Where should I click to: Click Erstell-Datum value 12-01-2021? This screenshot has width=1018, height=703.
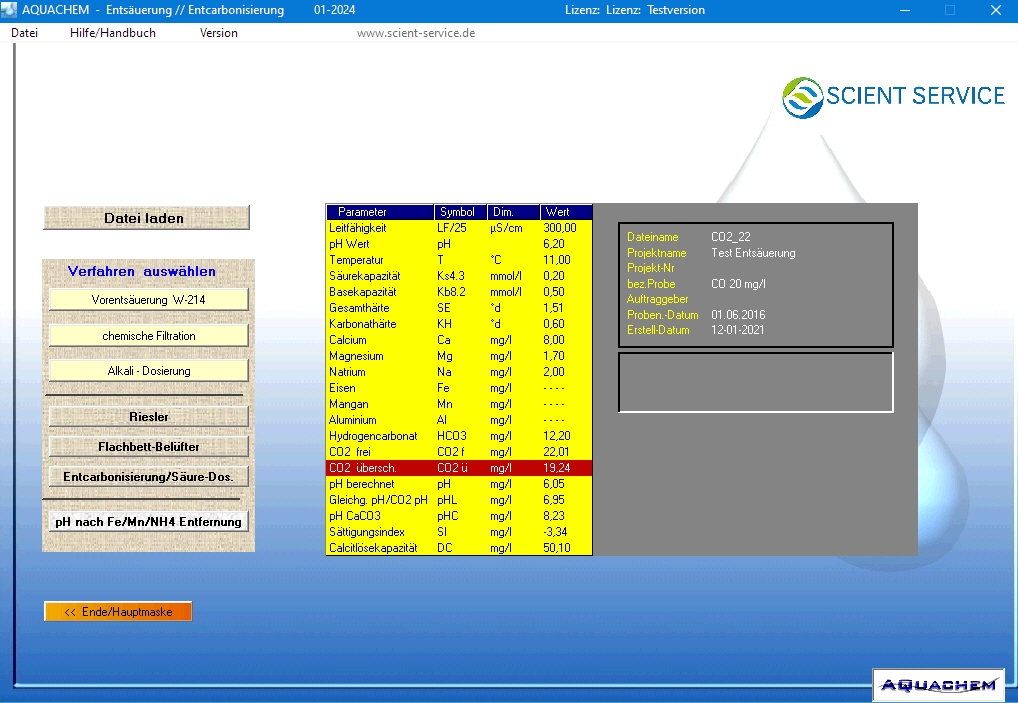click(738, 330)
